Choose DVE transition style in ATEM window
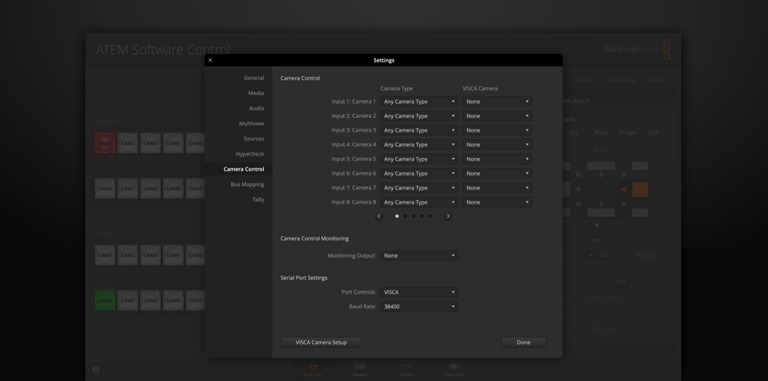 654,133
